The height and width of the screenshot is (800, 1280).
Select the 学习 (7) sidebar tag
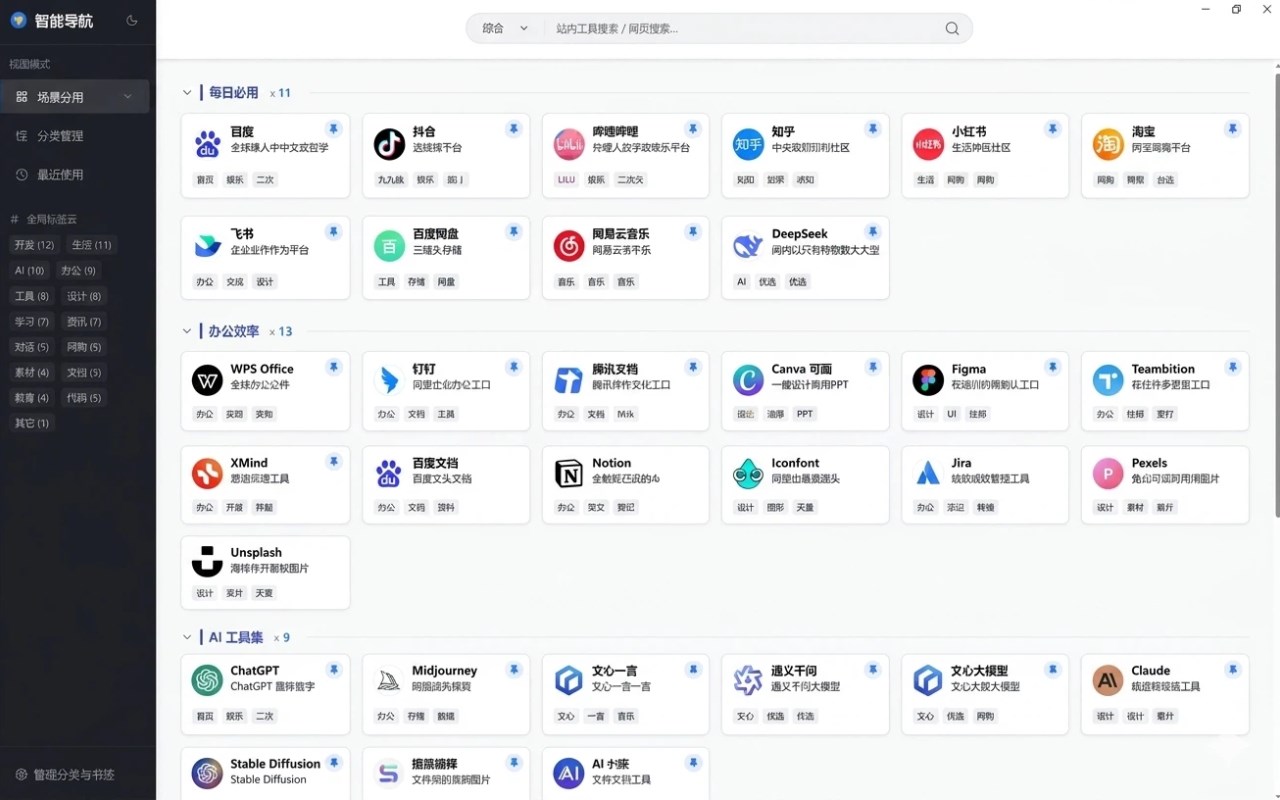pos(31,322)
